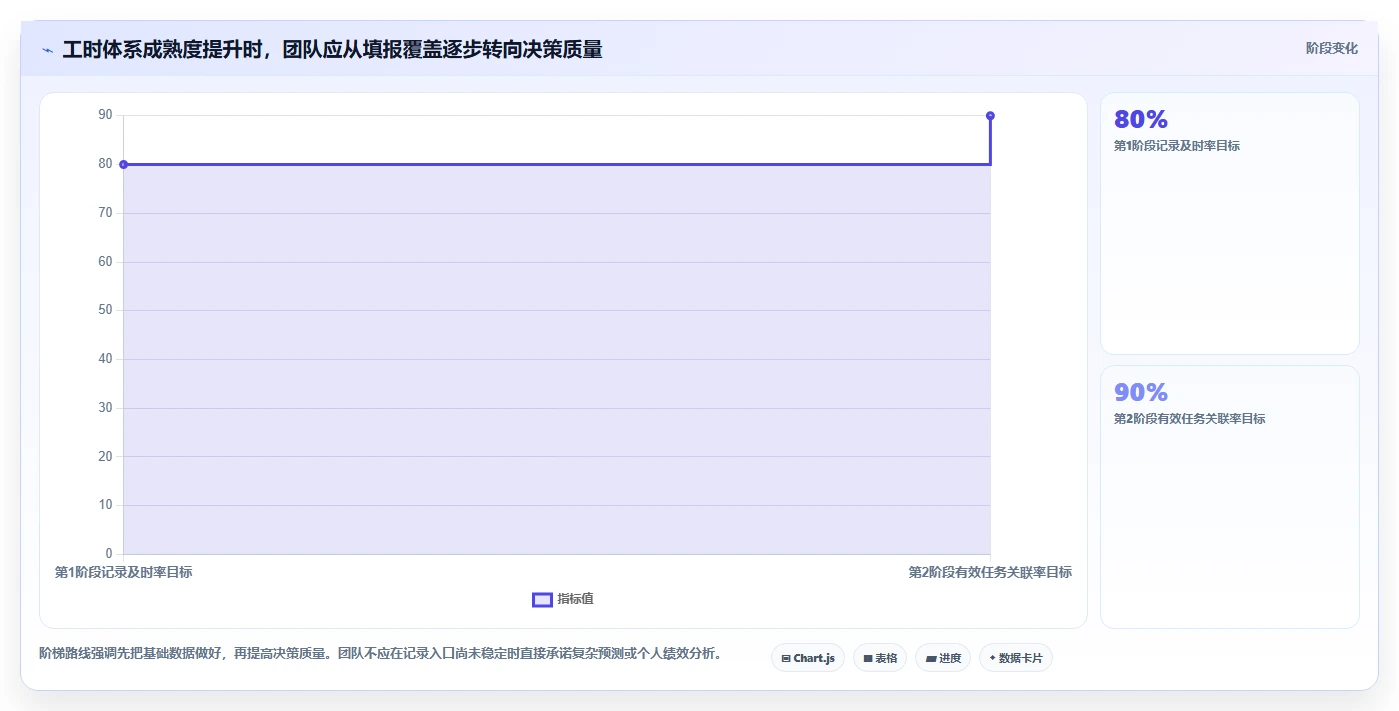Viewport: 1399px width, 711px height.
Task: Click the 进度 chip
Action: [943, 658]
